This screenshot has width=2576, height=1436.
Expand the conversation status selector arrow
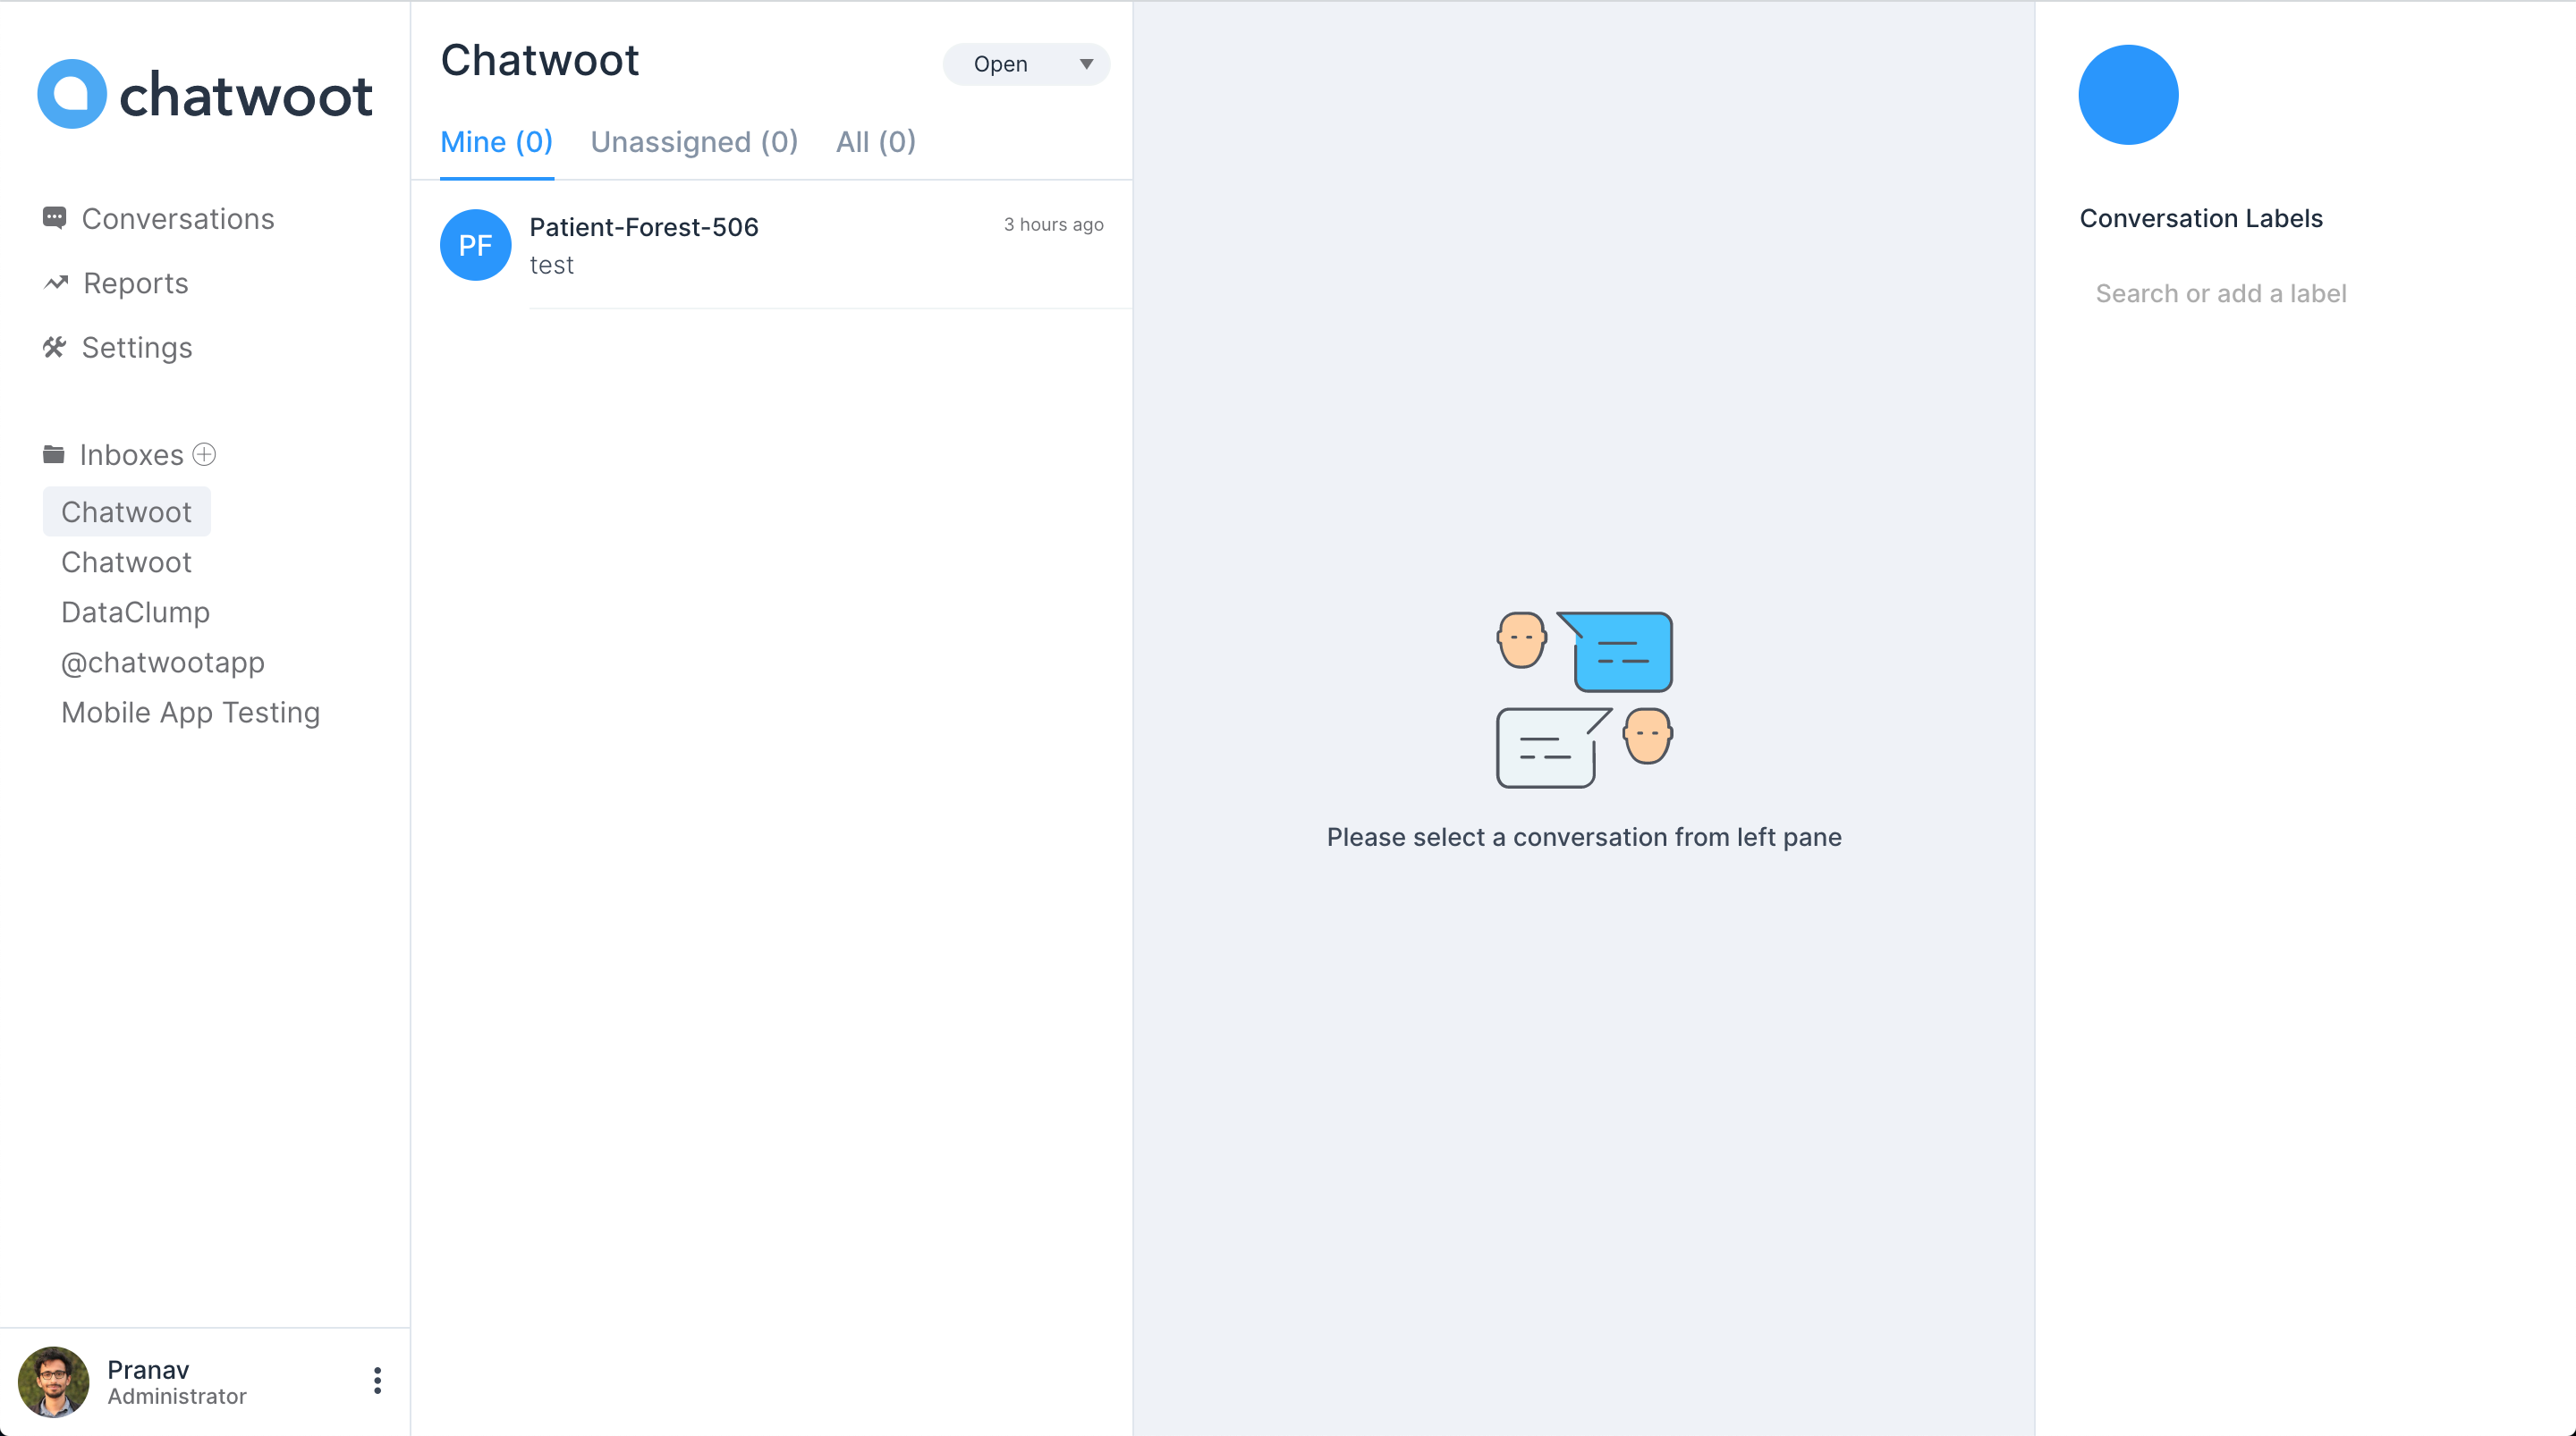coord(1087,63)
